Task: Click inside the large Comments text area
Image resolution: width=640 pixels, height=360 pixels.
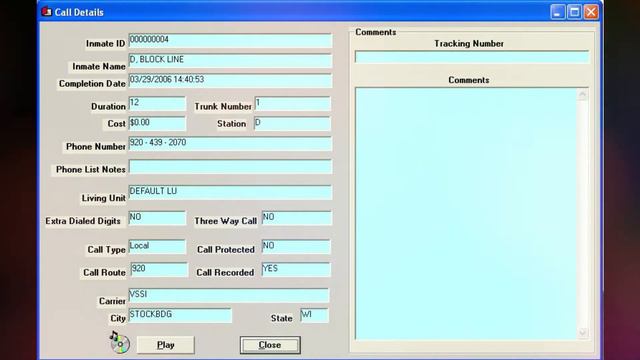Action: point(466,213)
